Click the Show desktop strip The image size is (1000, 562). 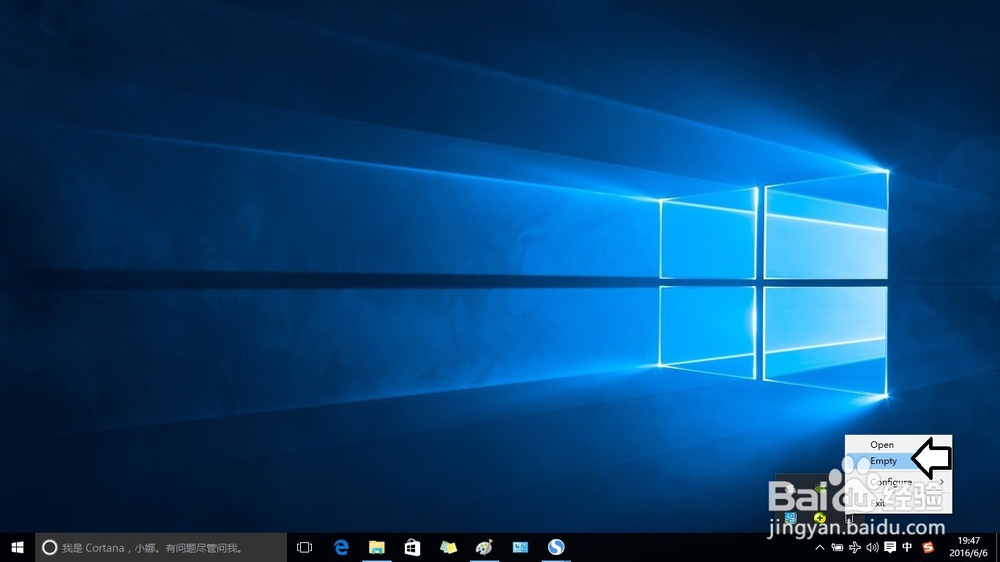coord(997,547)
